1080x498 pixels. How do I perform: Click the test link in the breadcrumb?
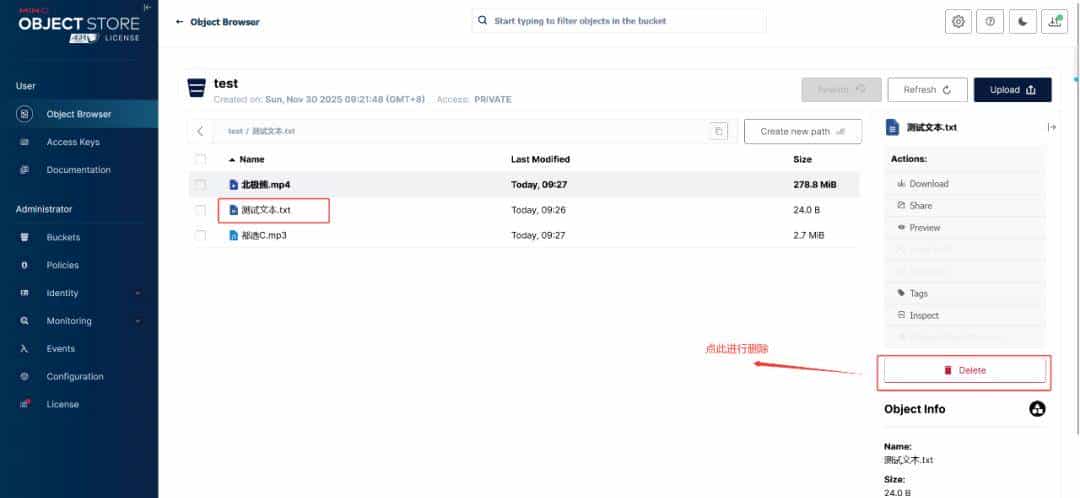(235, 131)
